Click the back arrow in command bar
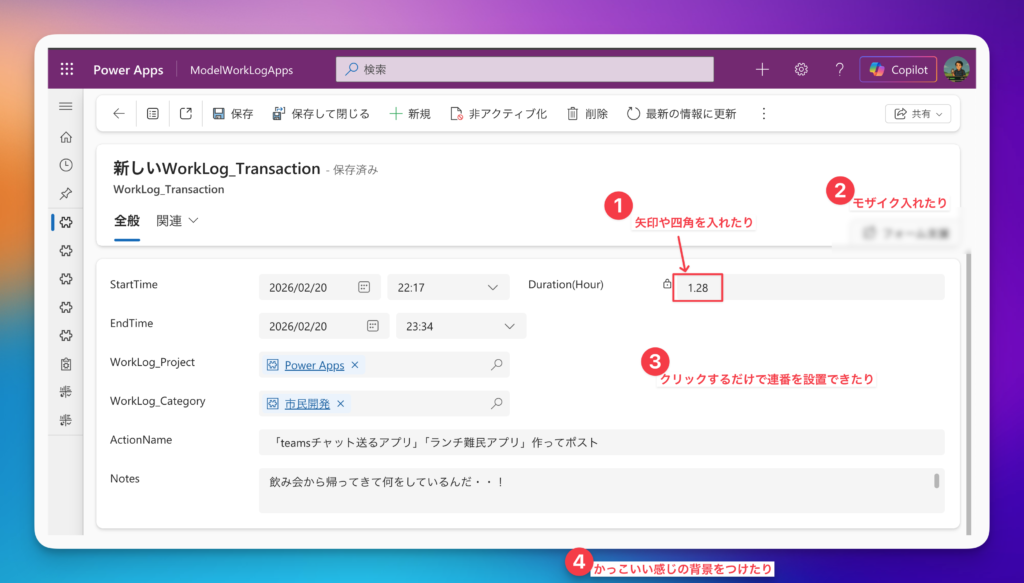Image resolution: width=1024 pixels, height=583 pixels. pyautogui.click(x=119, y=114)
